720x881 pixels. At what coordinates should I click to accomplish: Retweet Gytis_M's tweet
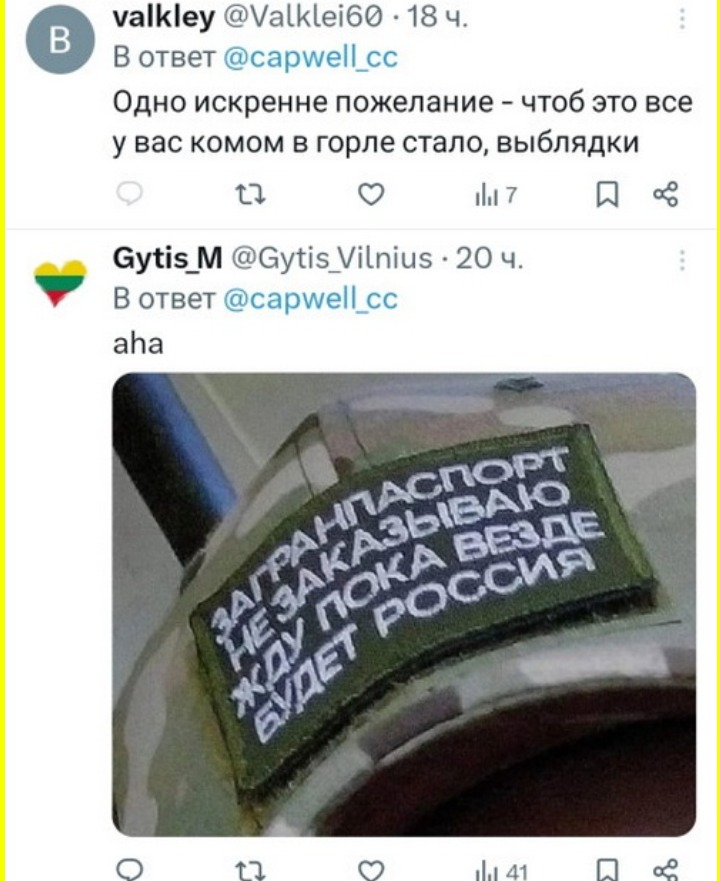click(x=250, y=871)
